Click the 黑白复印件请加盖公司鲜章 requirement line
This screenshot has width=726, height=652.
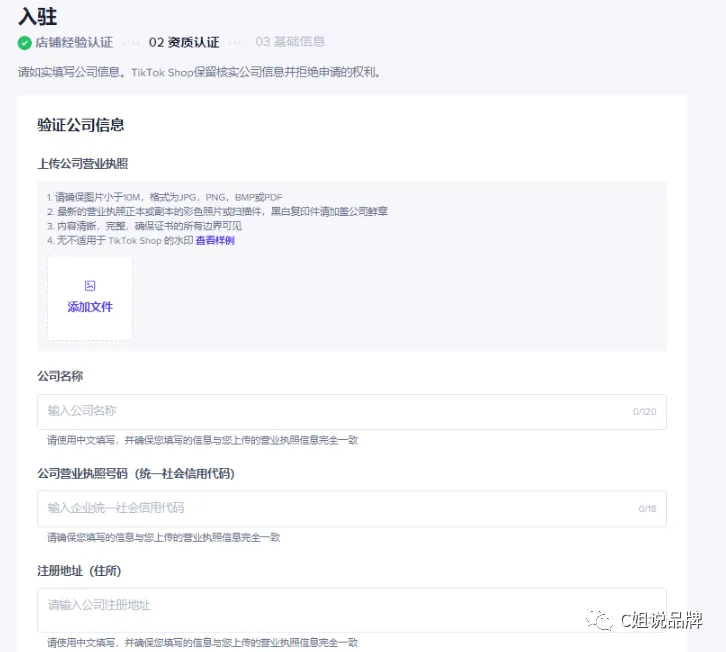point(217,212)
